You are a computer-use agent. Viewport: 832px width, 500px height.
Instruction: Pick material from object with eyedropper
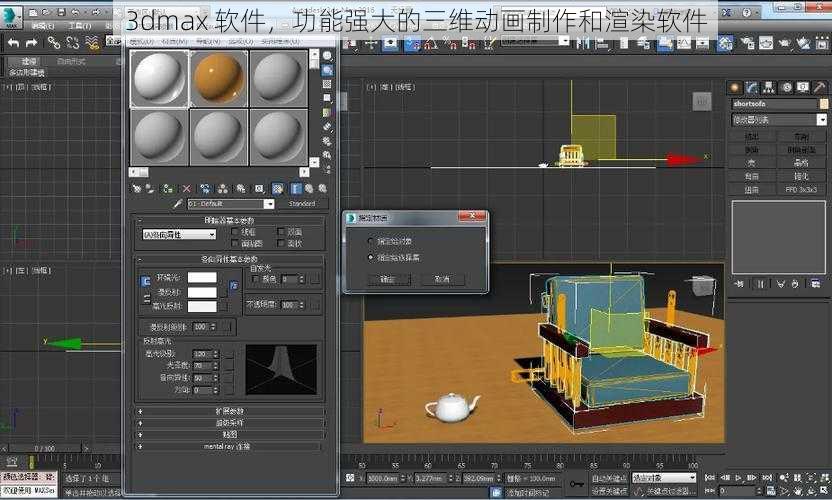click(x=178, y=203)
